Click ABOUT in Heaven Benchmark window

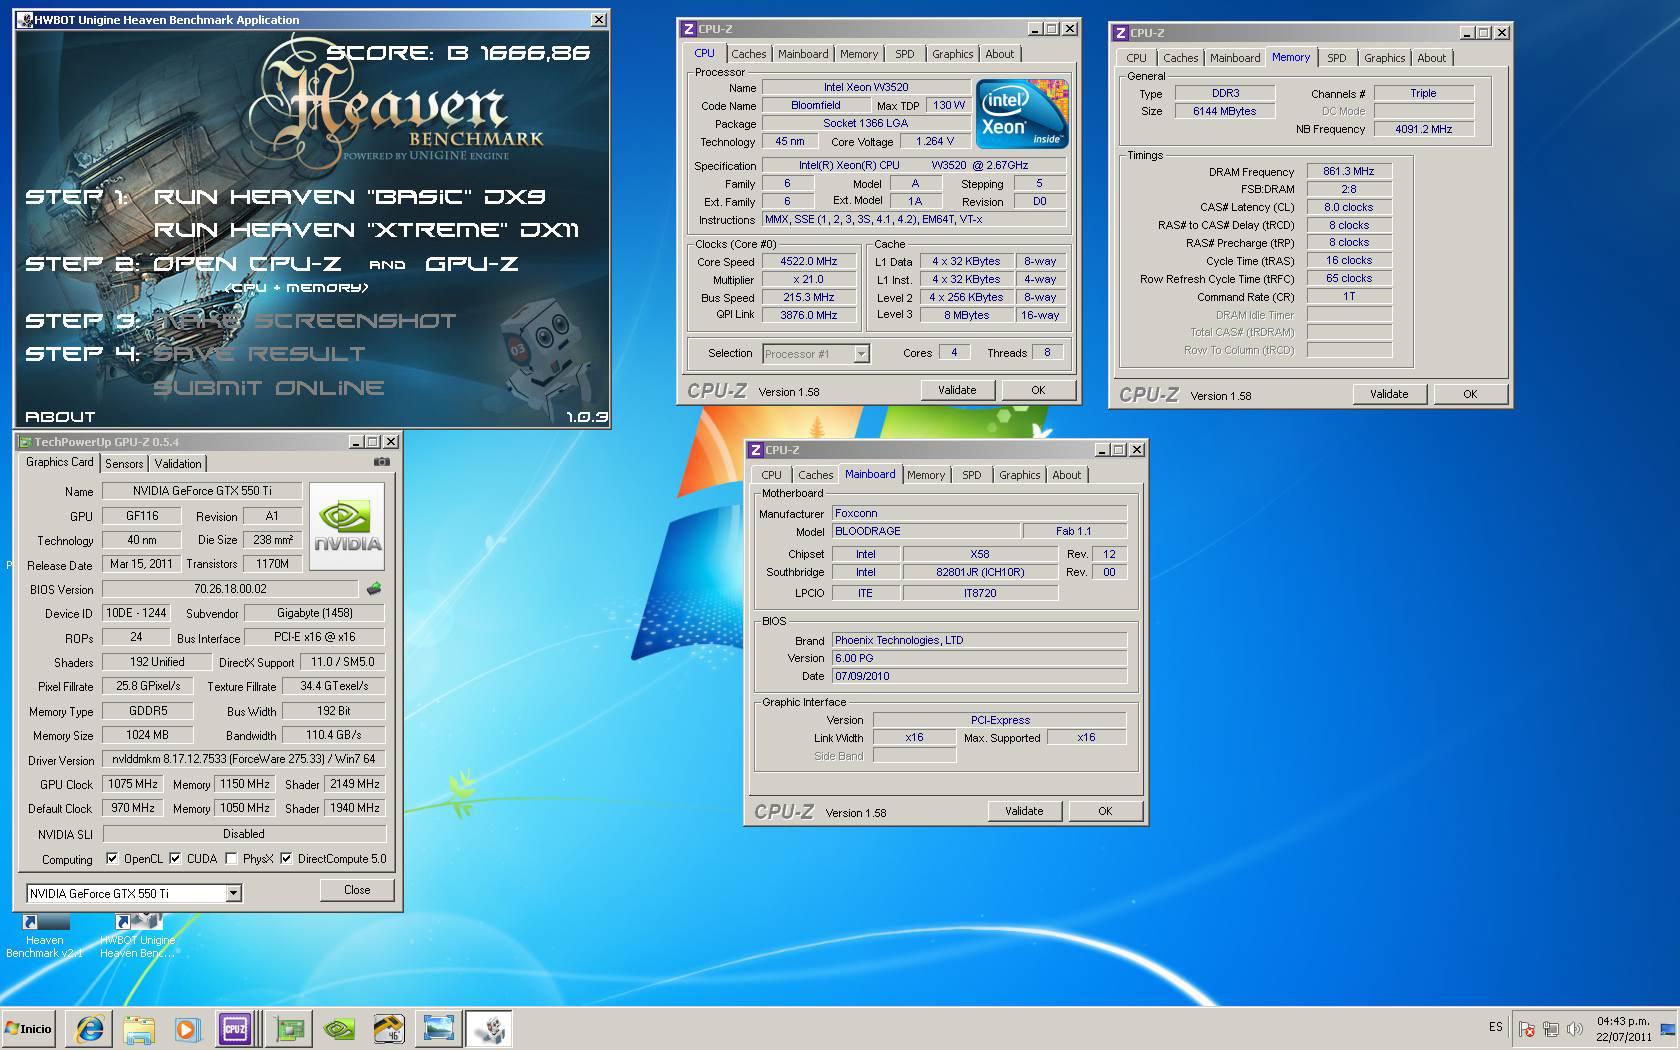click(60, 416)
